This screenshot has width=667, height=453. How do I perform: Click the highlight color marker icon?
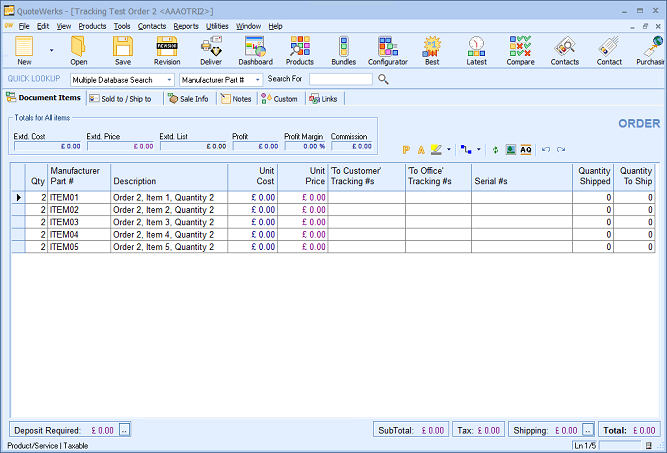point(436,149)
